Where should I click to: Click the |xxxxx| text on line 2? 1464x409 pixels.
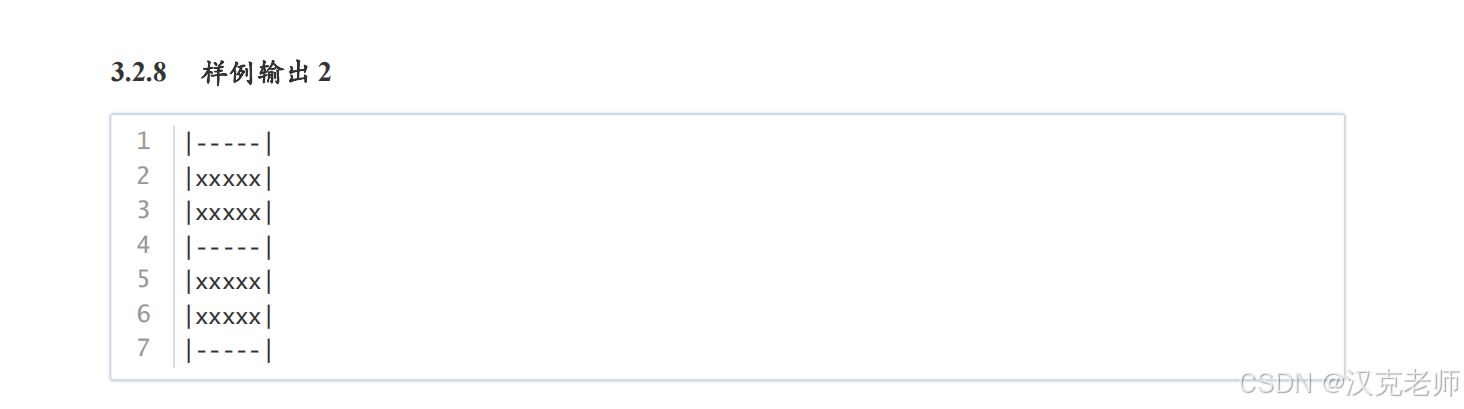(x=229, y=178)
